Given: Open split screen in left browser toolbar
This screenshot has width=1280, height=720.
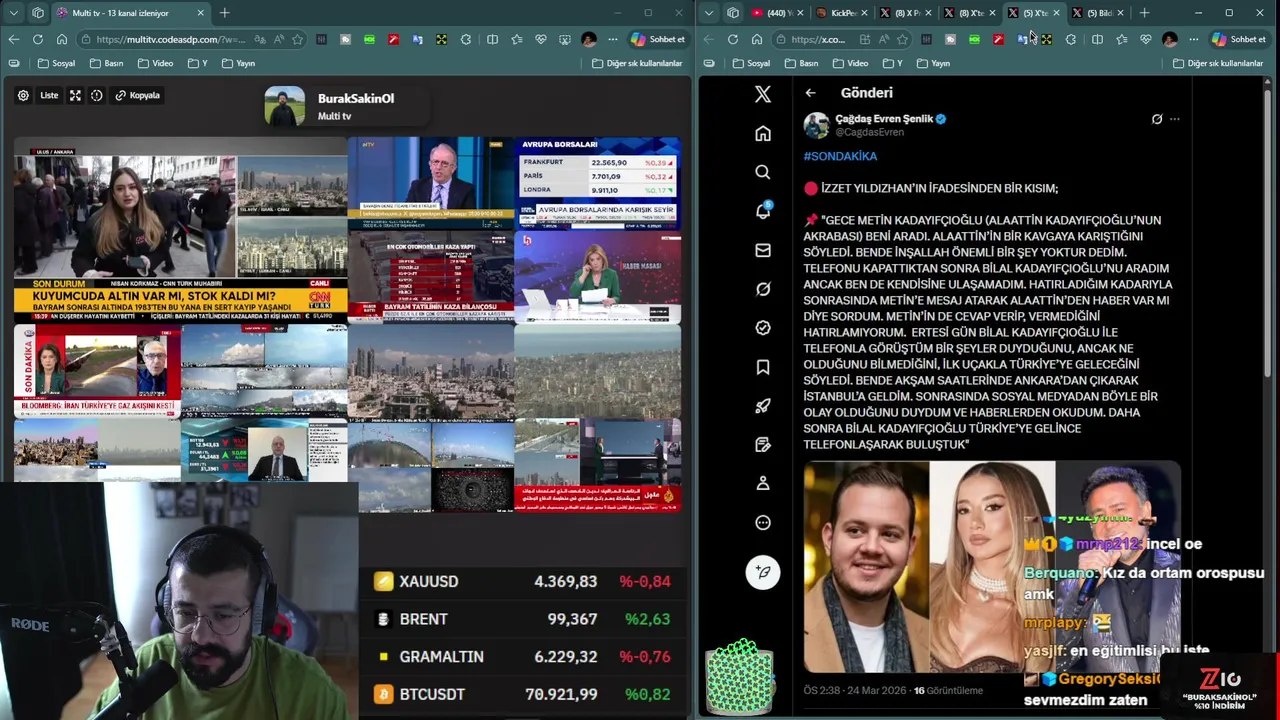Looking at the screenshot, I should point(492,39).
